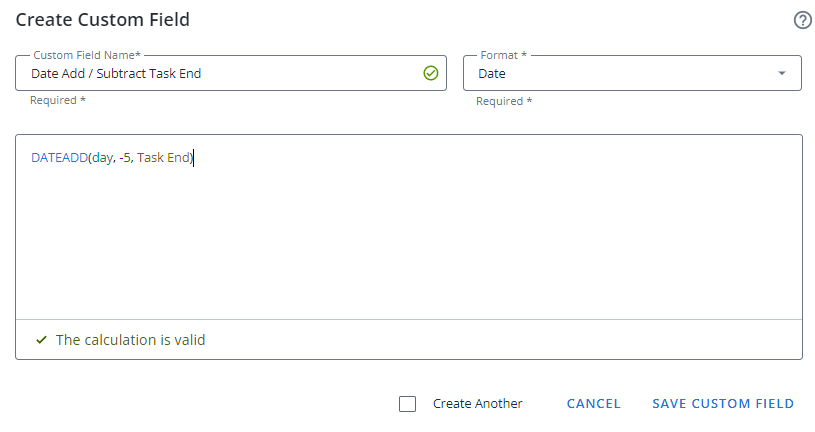Tick the Create Another checkbox
Screen dimensions: 815x432
407,404
